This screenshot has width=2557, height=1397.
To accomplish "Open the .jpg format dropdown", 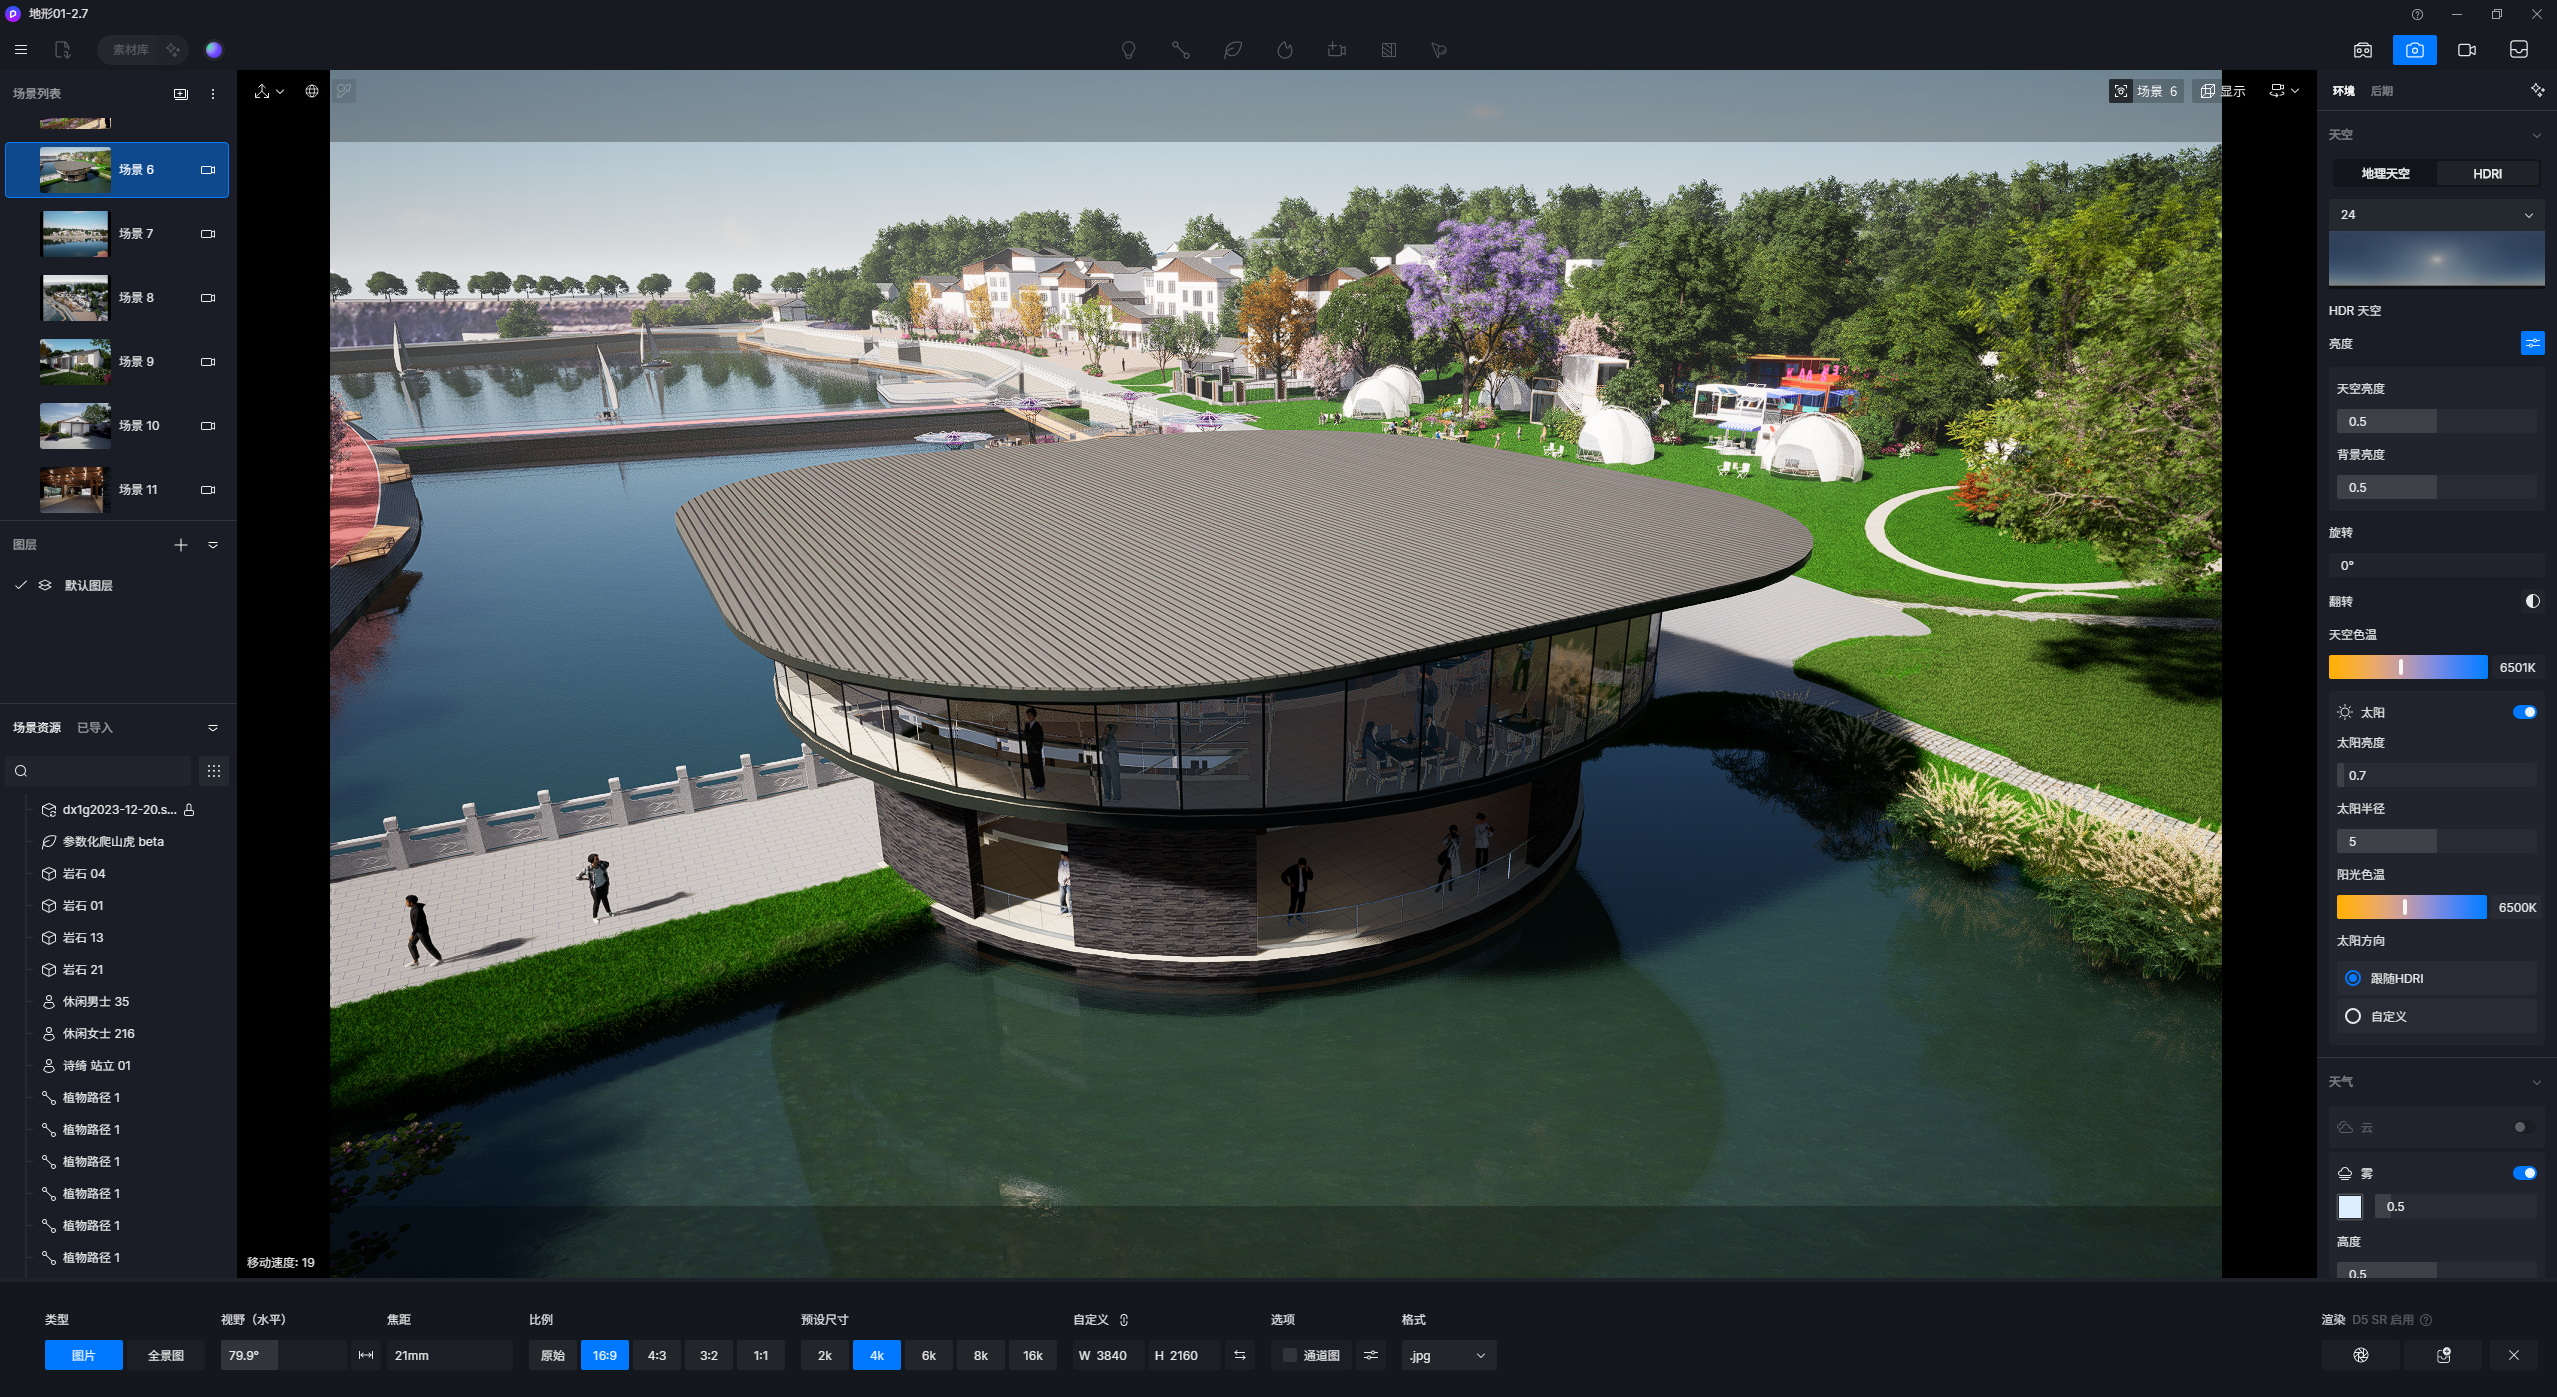I will pyautogui.click(x=1447, y=1355).
